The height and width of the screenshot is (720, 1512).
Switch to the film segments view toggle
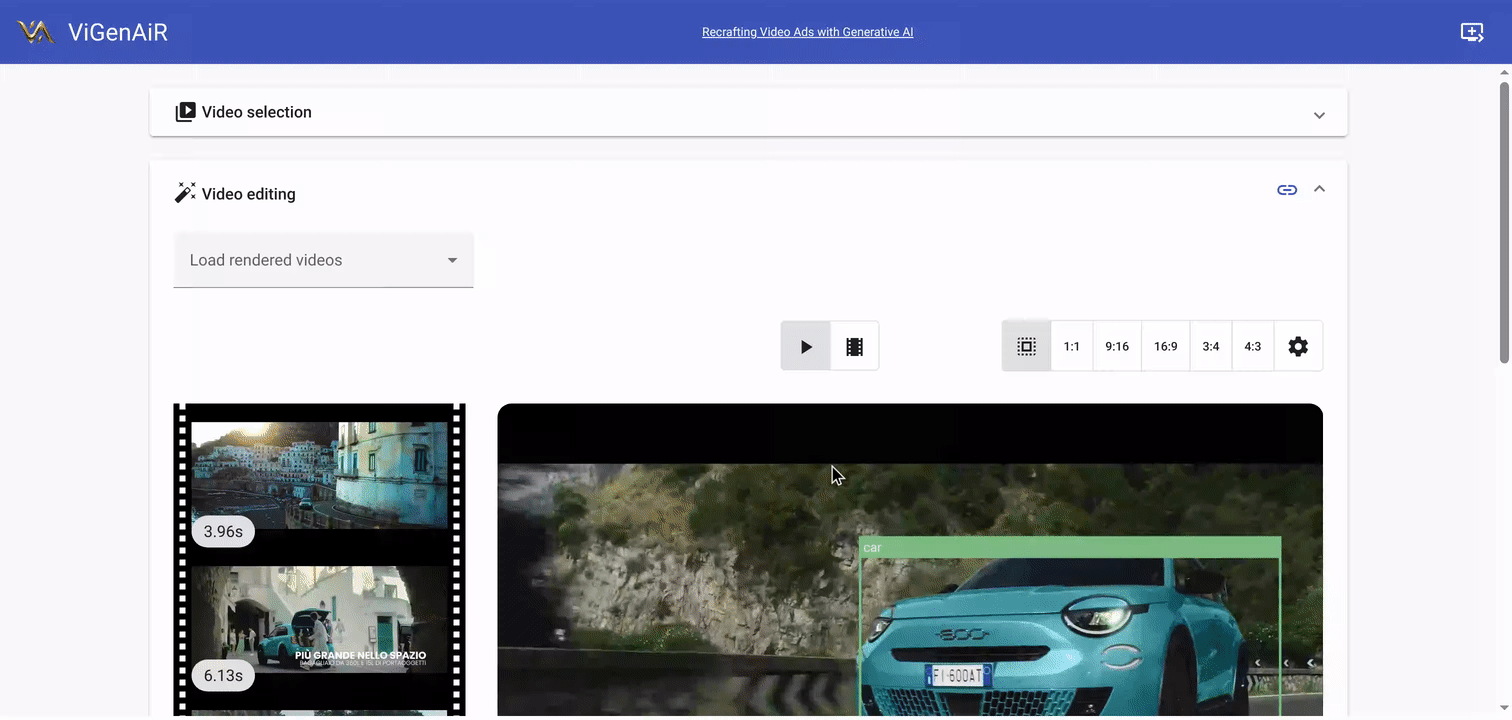click(855, 346)
